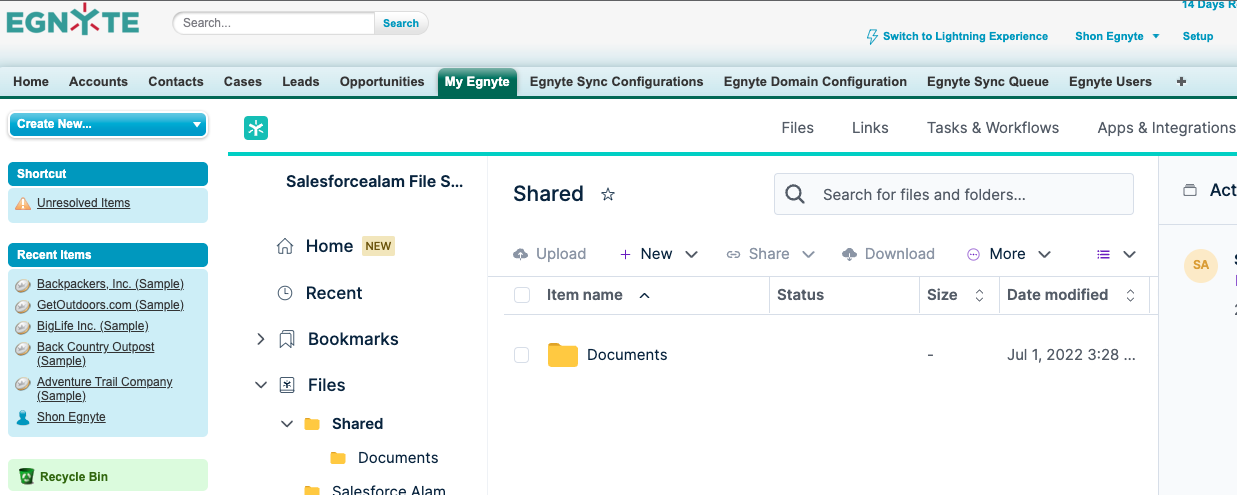Collapse the Shared folder node
1237x495 pixels.
(287, 424)
